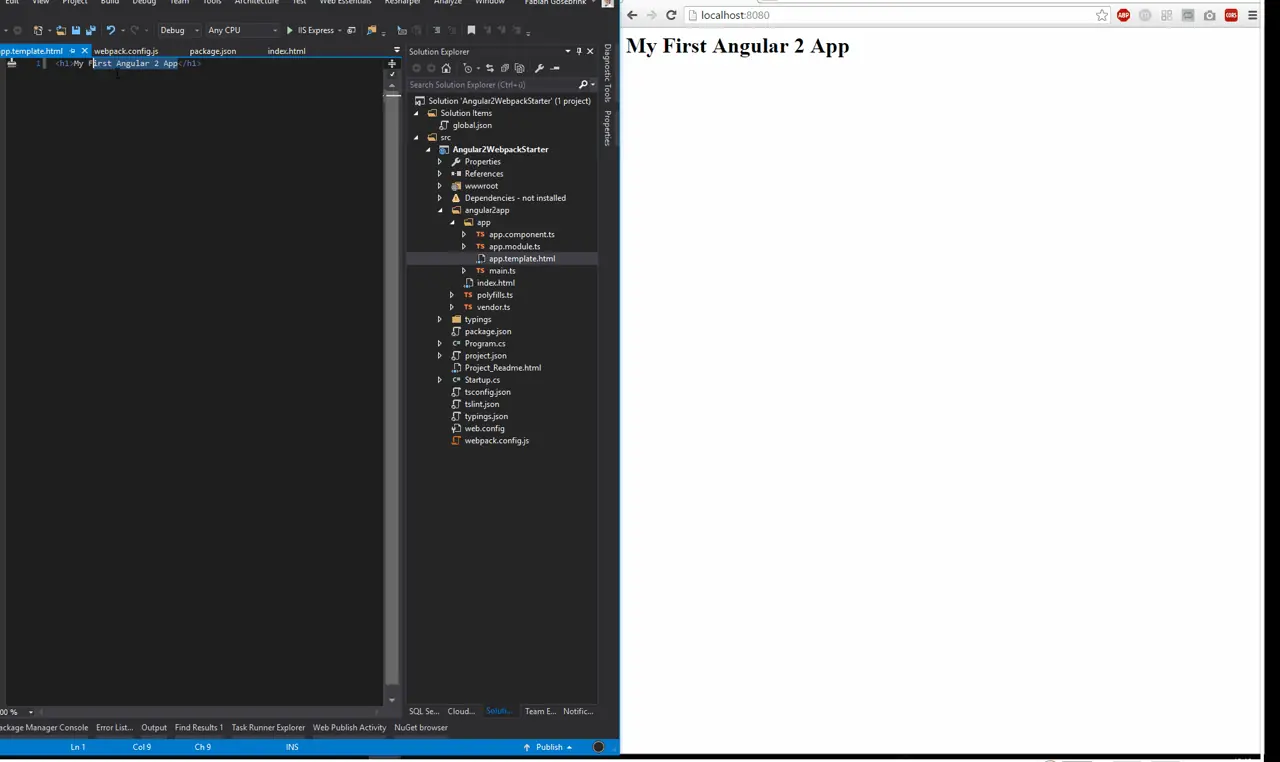The image size is (1280, 762).
Task: Click the Undo arrow in toolbar
Action: tap(111, 30)
